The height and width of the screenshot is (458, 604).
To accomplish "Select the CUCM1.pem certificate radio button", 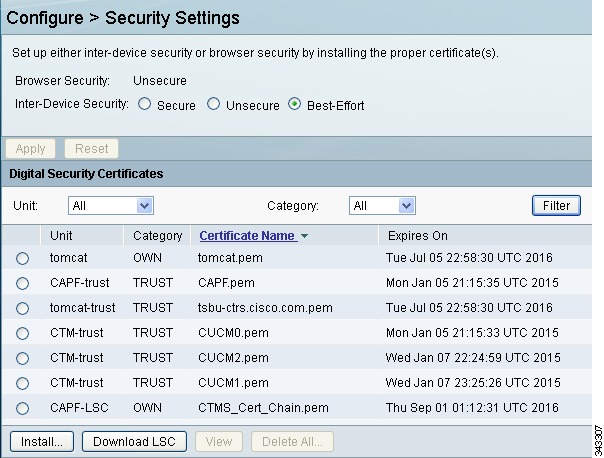I will 22,383.
